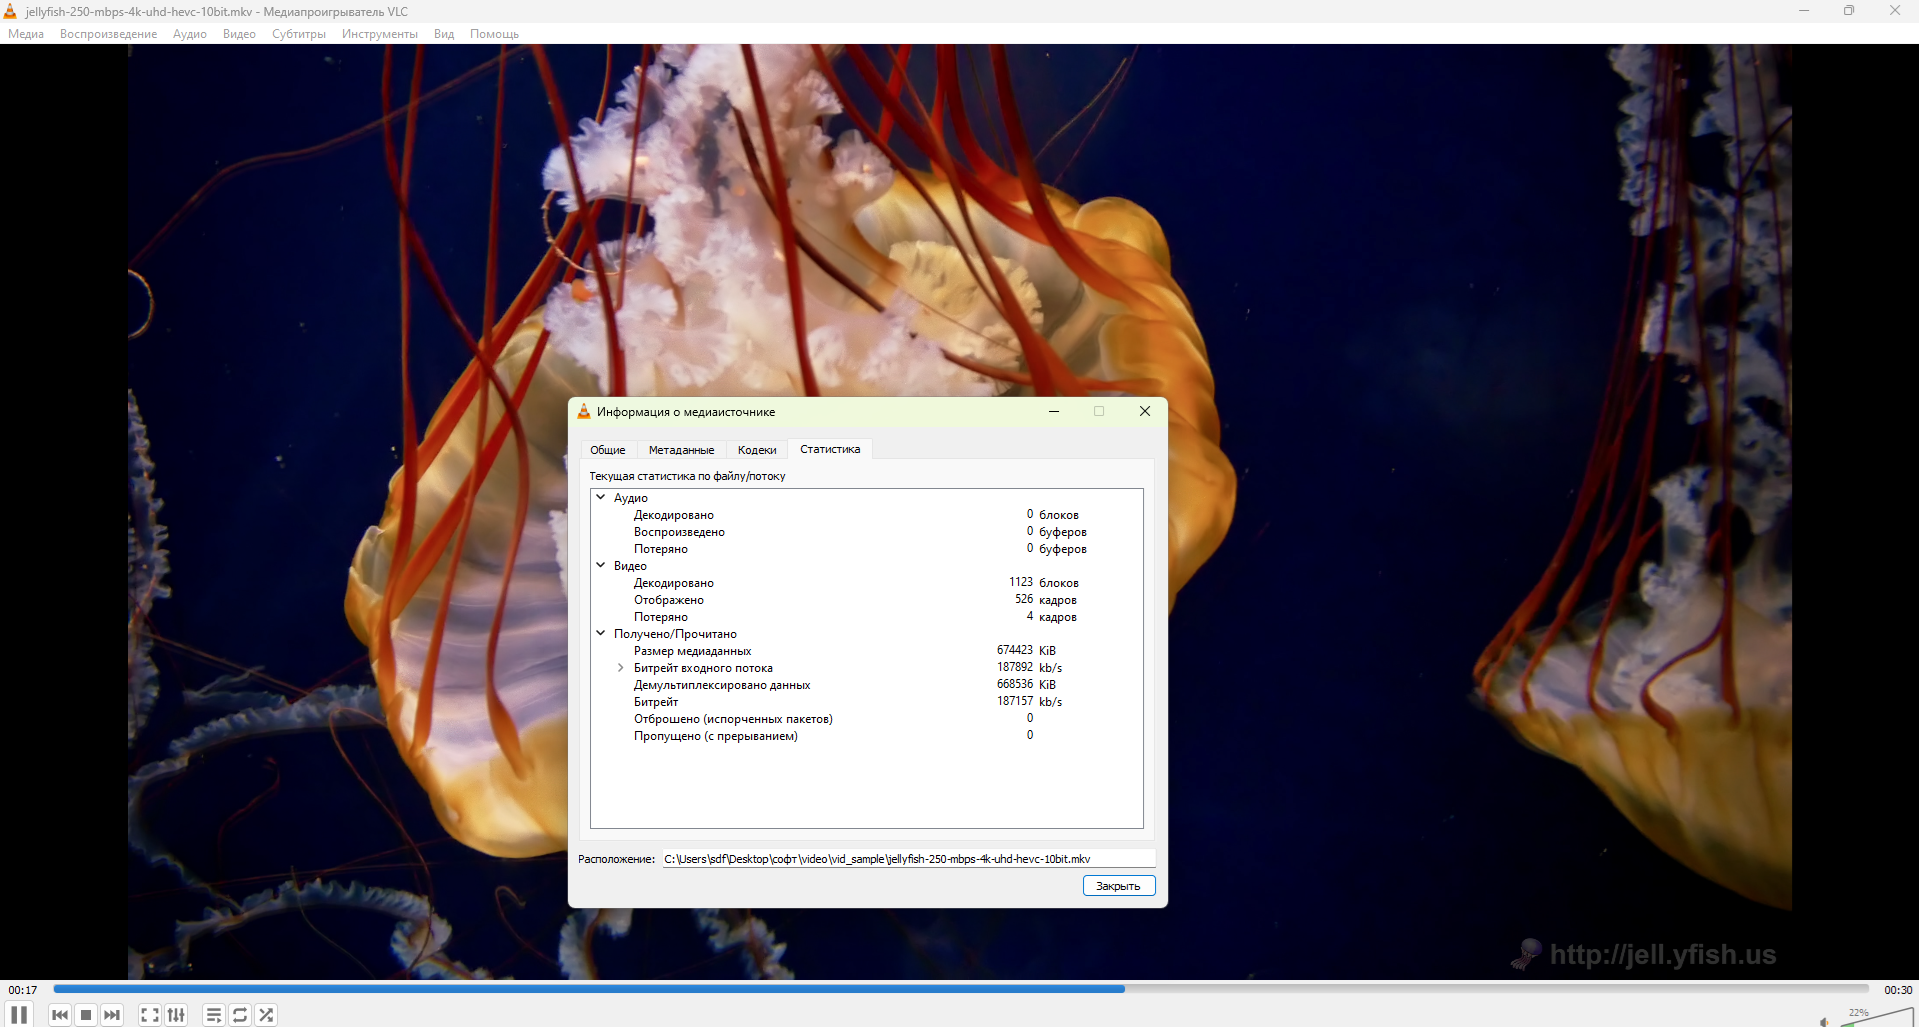Select the Потеряно row under Видео
Image resolution: width=1919 pixels, height=1027 pixels.
(x=867, y=617)
